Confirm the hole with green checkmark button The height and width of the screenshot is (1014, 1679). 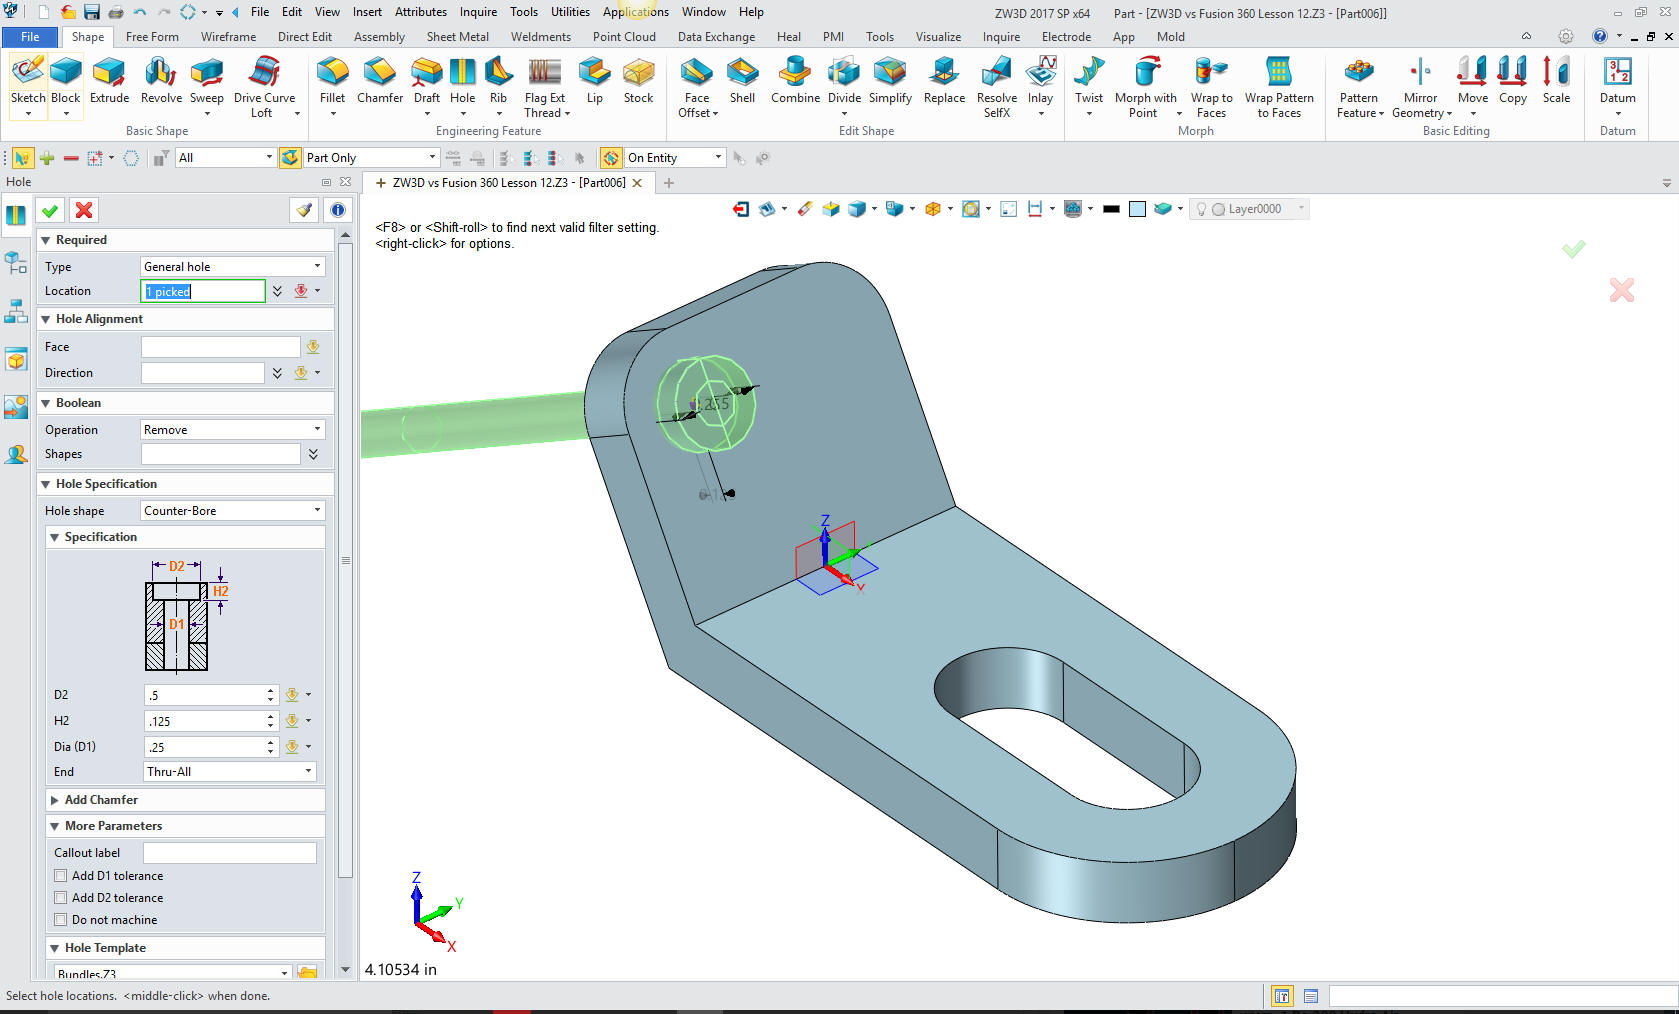coord(50,210)
